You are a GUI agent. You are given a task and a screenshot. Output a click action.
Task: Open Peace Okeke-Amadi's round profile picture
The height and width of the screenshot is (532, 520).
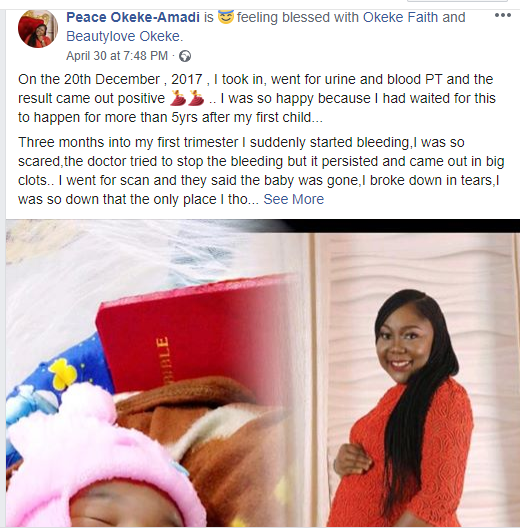[x=38, y=28]
